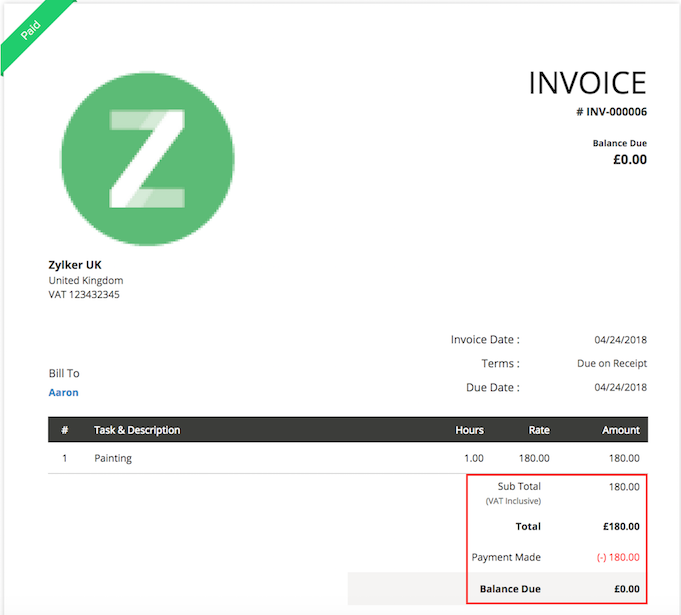
Task: Click the United Kingdom address line
Action: click(86, 280)
